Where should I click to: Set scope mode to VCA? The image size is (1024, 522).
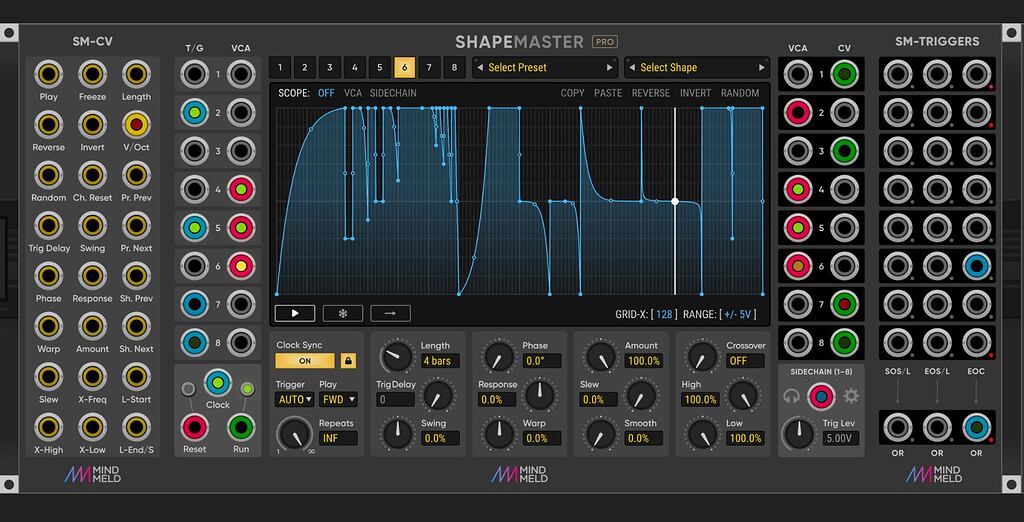pyautogui.click(x=353, y=93)
